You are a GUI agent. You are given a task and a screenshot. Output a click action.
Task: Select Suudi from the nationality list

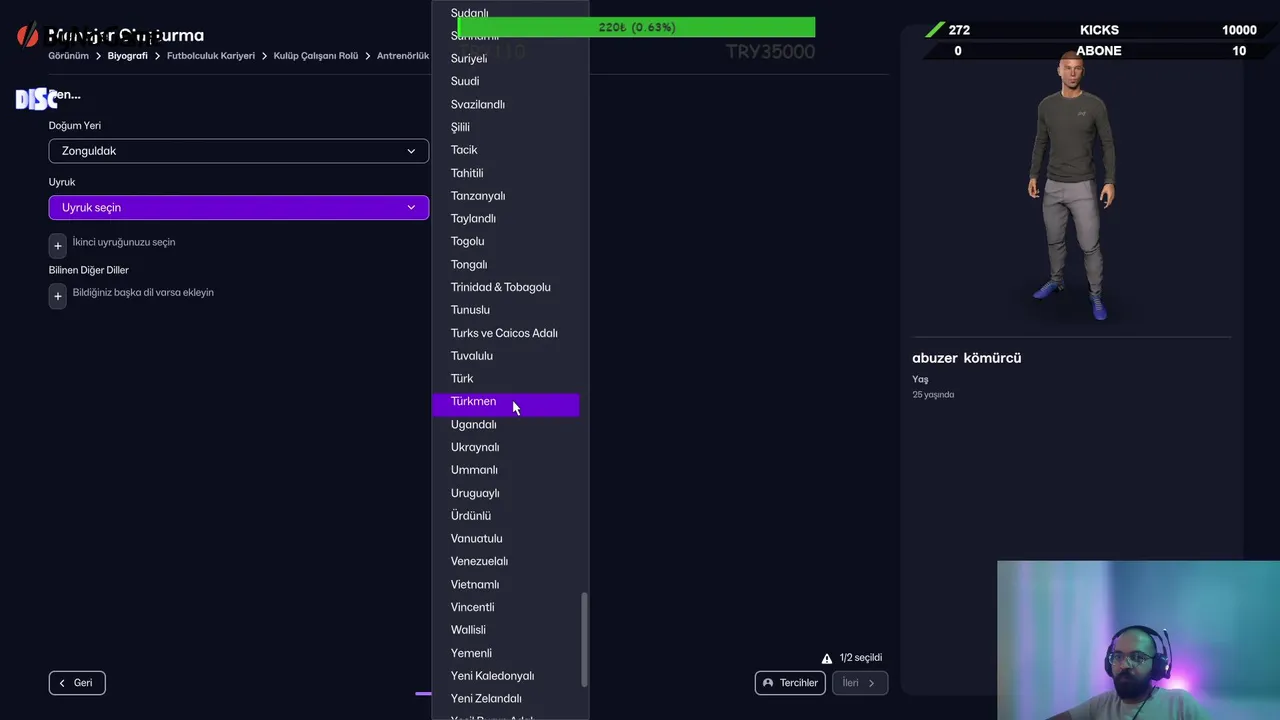[505, 81]
